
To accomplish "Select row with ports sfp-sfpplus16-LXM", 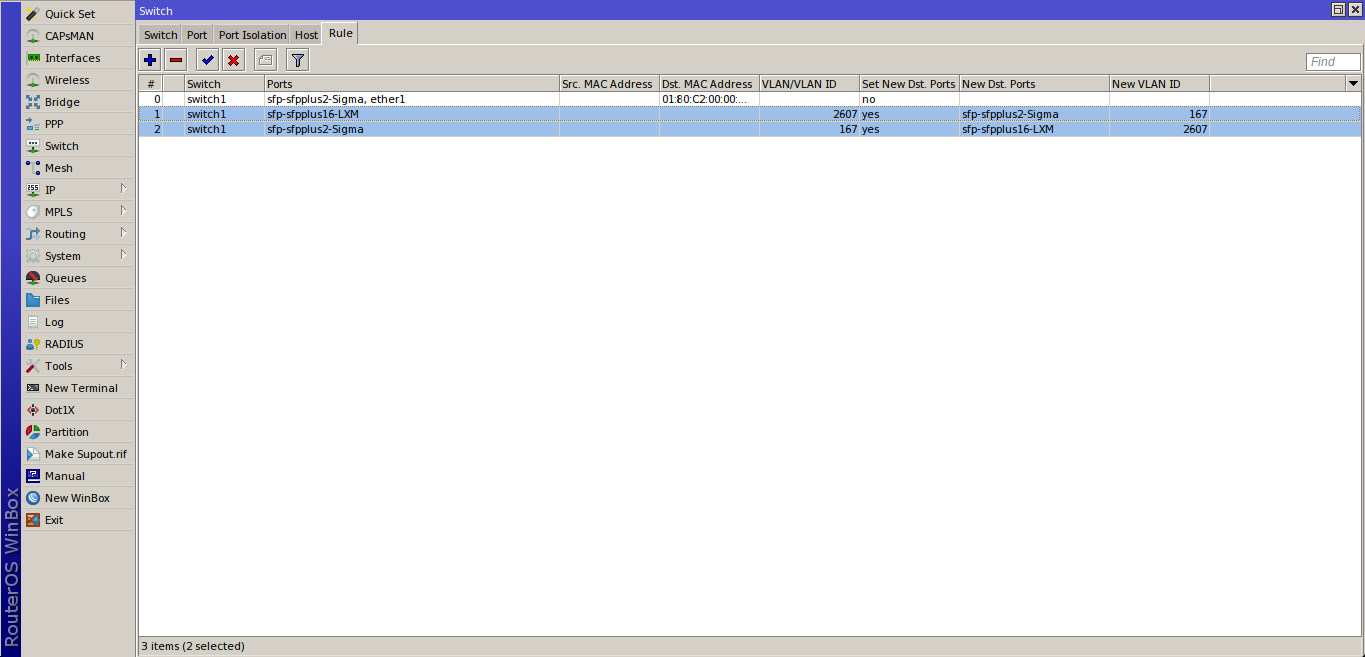I will coord(750,114).
